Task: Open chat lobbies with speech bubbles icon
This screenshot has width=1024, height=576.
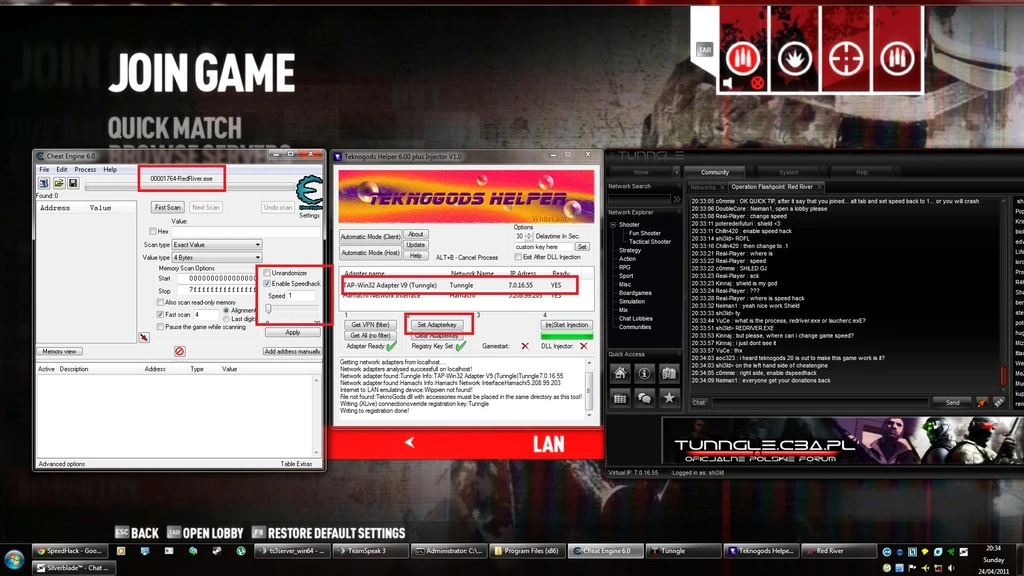Action: coord(644,397)
